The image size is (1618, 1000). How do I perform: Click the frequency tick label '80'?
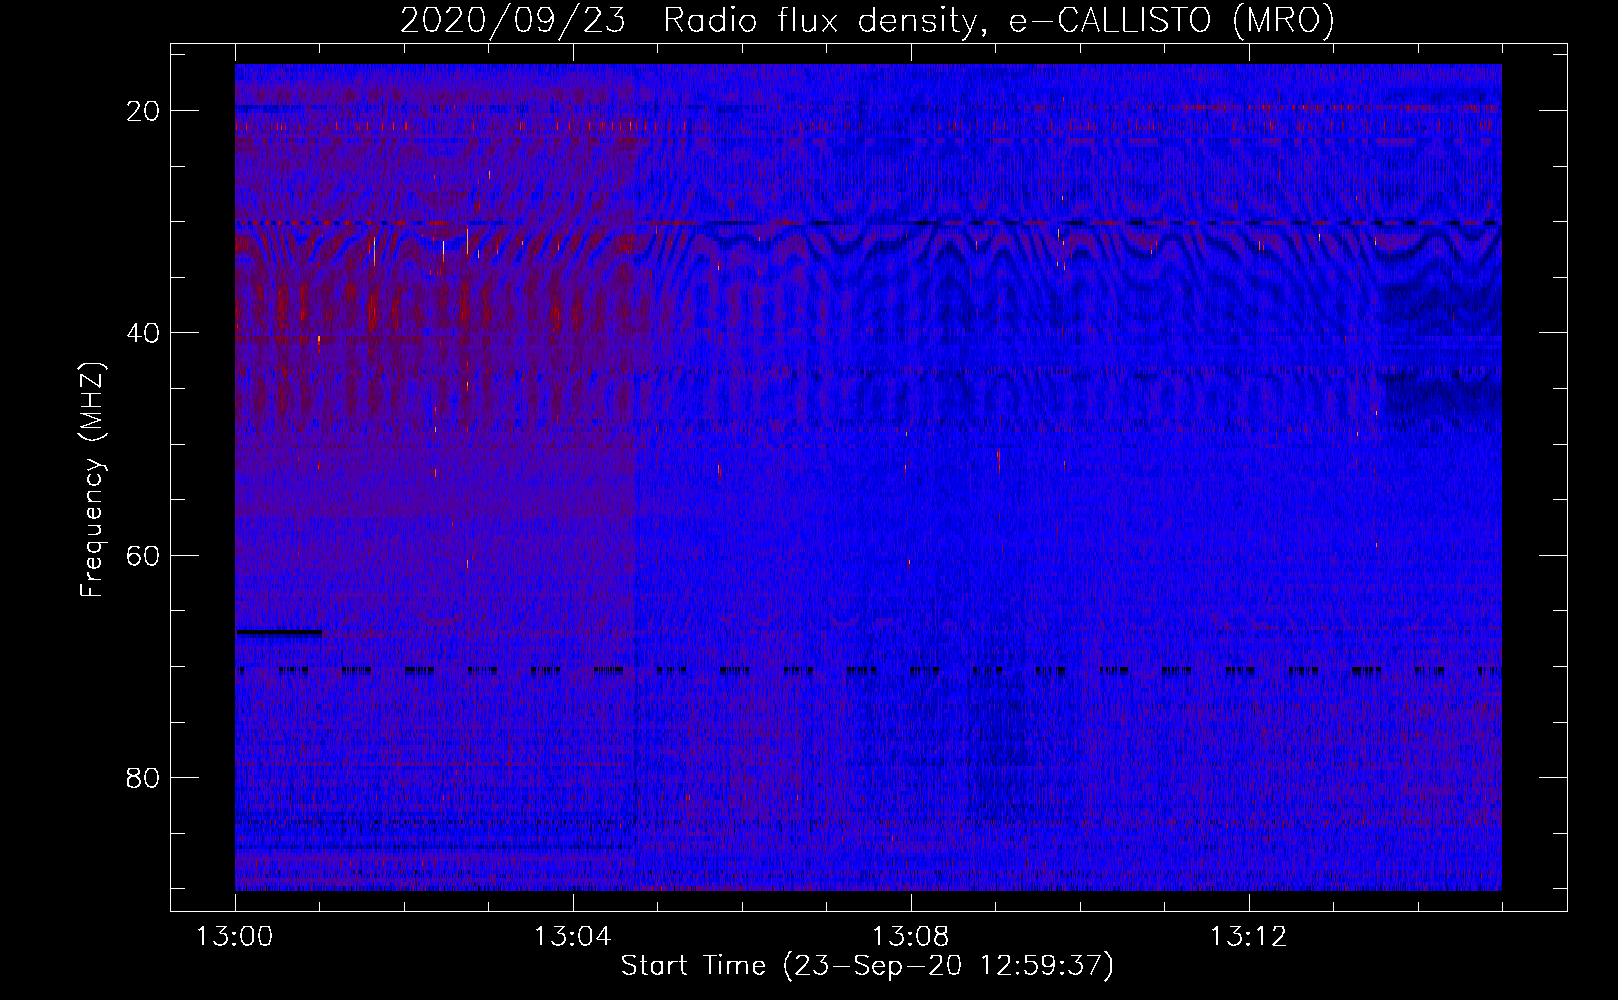(143, 777)
